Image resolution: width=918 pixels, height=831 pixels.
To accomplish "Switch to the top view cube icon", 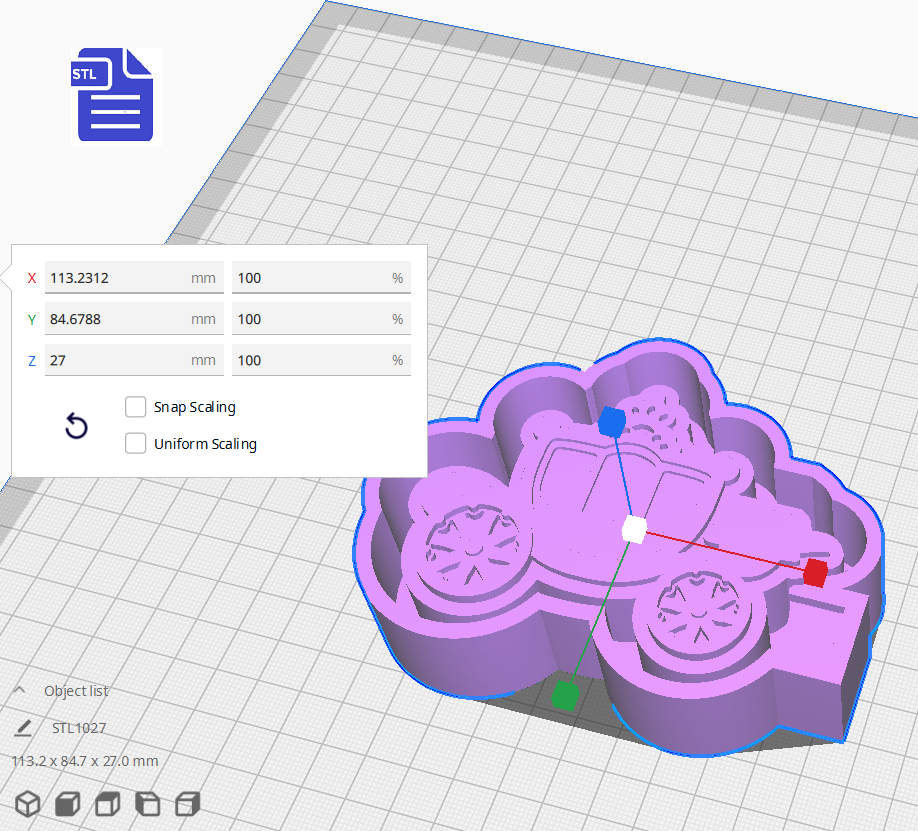I will (107, 803).
